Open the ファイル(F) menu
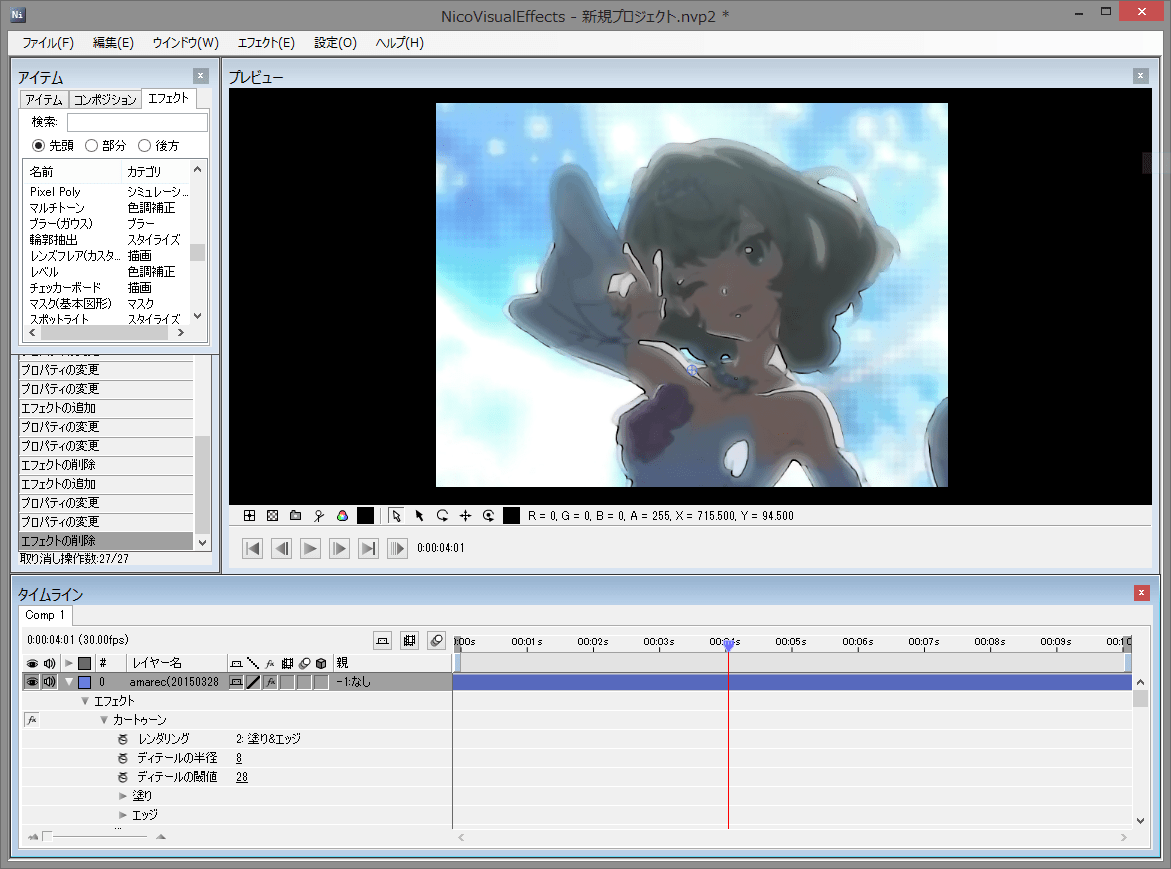 [x=48, y=43]
